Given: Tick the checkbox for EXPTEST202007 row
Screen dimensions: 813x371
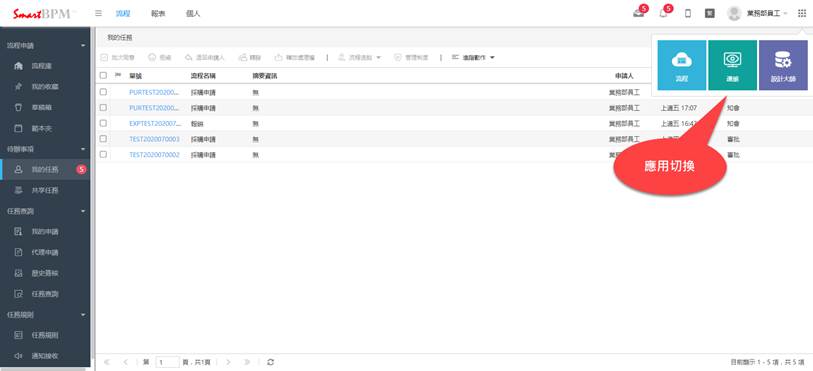Looking at the screenshot, I should point(103,123).
